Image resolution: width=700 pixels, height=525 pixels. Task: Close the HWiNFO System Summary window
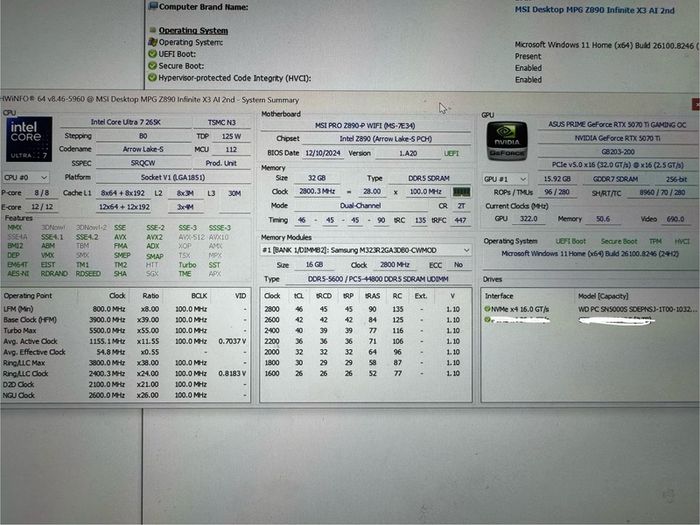[x=696, y=104]
